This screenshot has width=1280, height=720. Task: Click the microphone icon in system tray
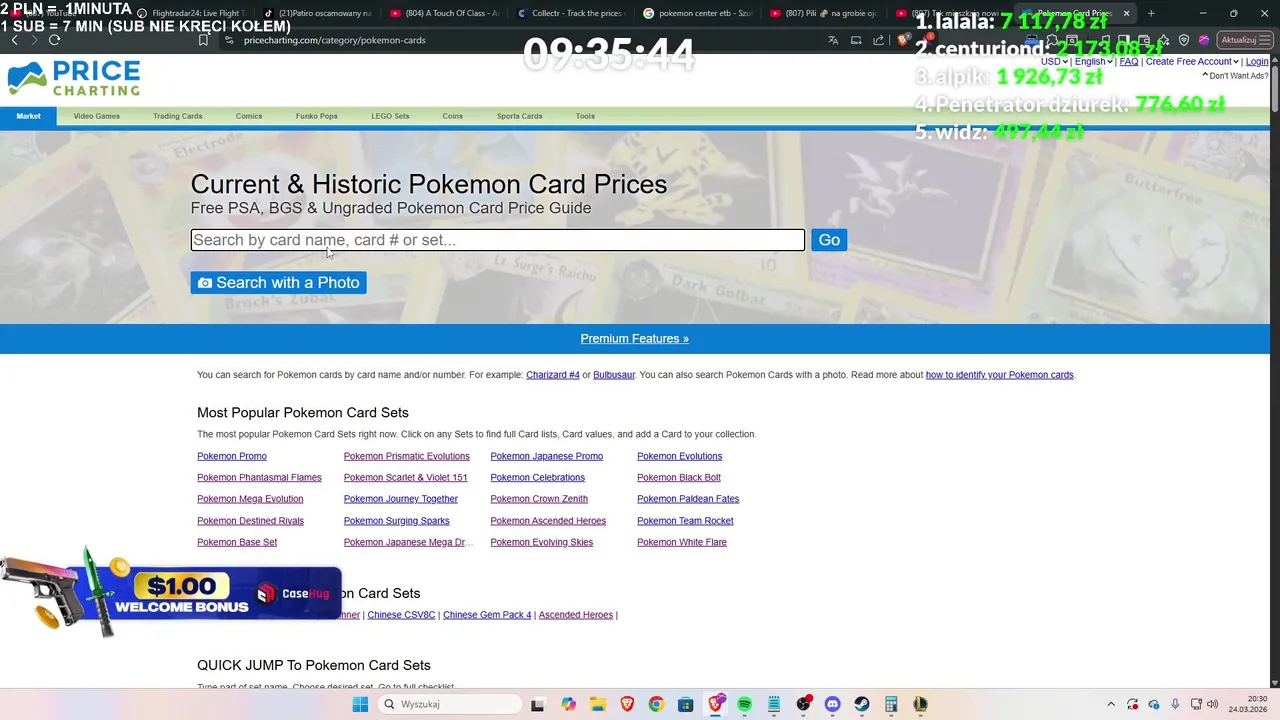tap(1175, 704)
